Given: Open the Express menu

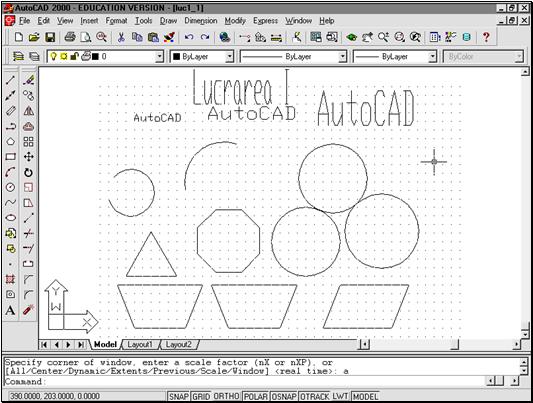Looking at the screenshot, I should [265, 21].
